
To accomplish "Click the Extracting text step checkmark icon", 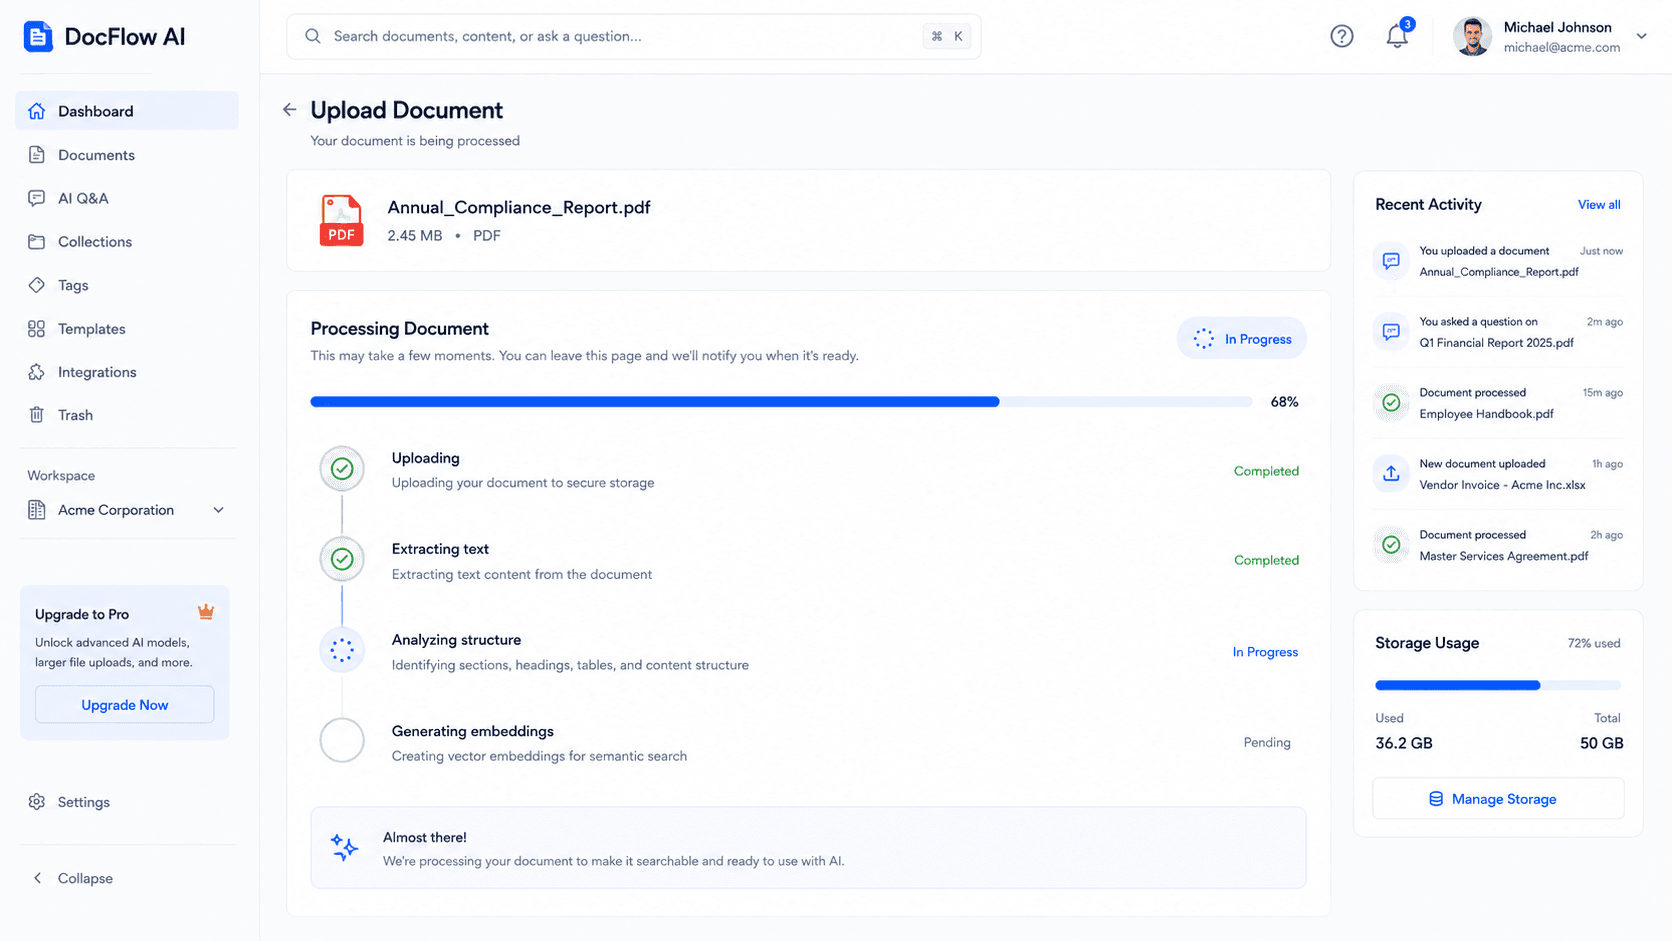I will [x=342, y=559].
